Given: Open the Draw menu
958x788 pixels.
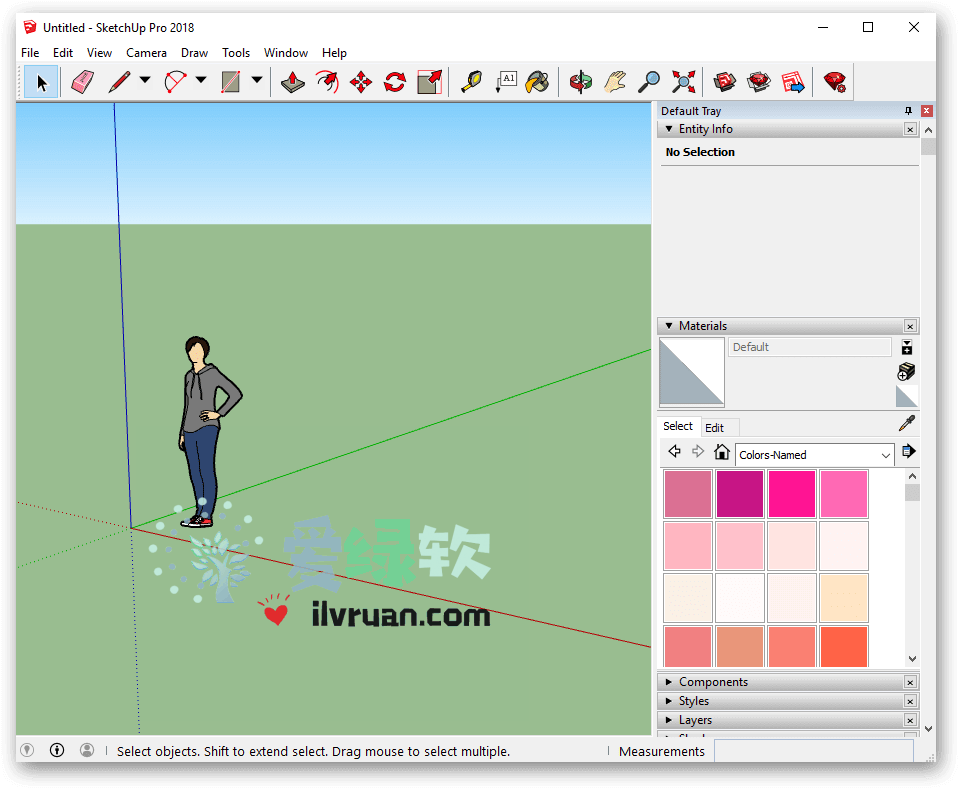Looking at the screenshot, I should pos(194,53).
